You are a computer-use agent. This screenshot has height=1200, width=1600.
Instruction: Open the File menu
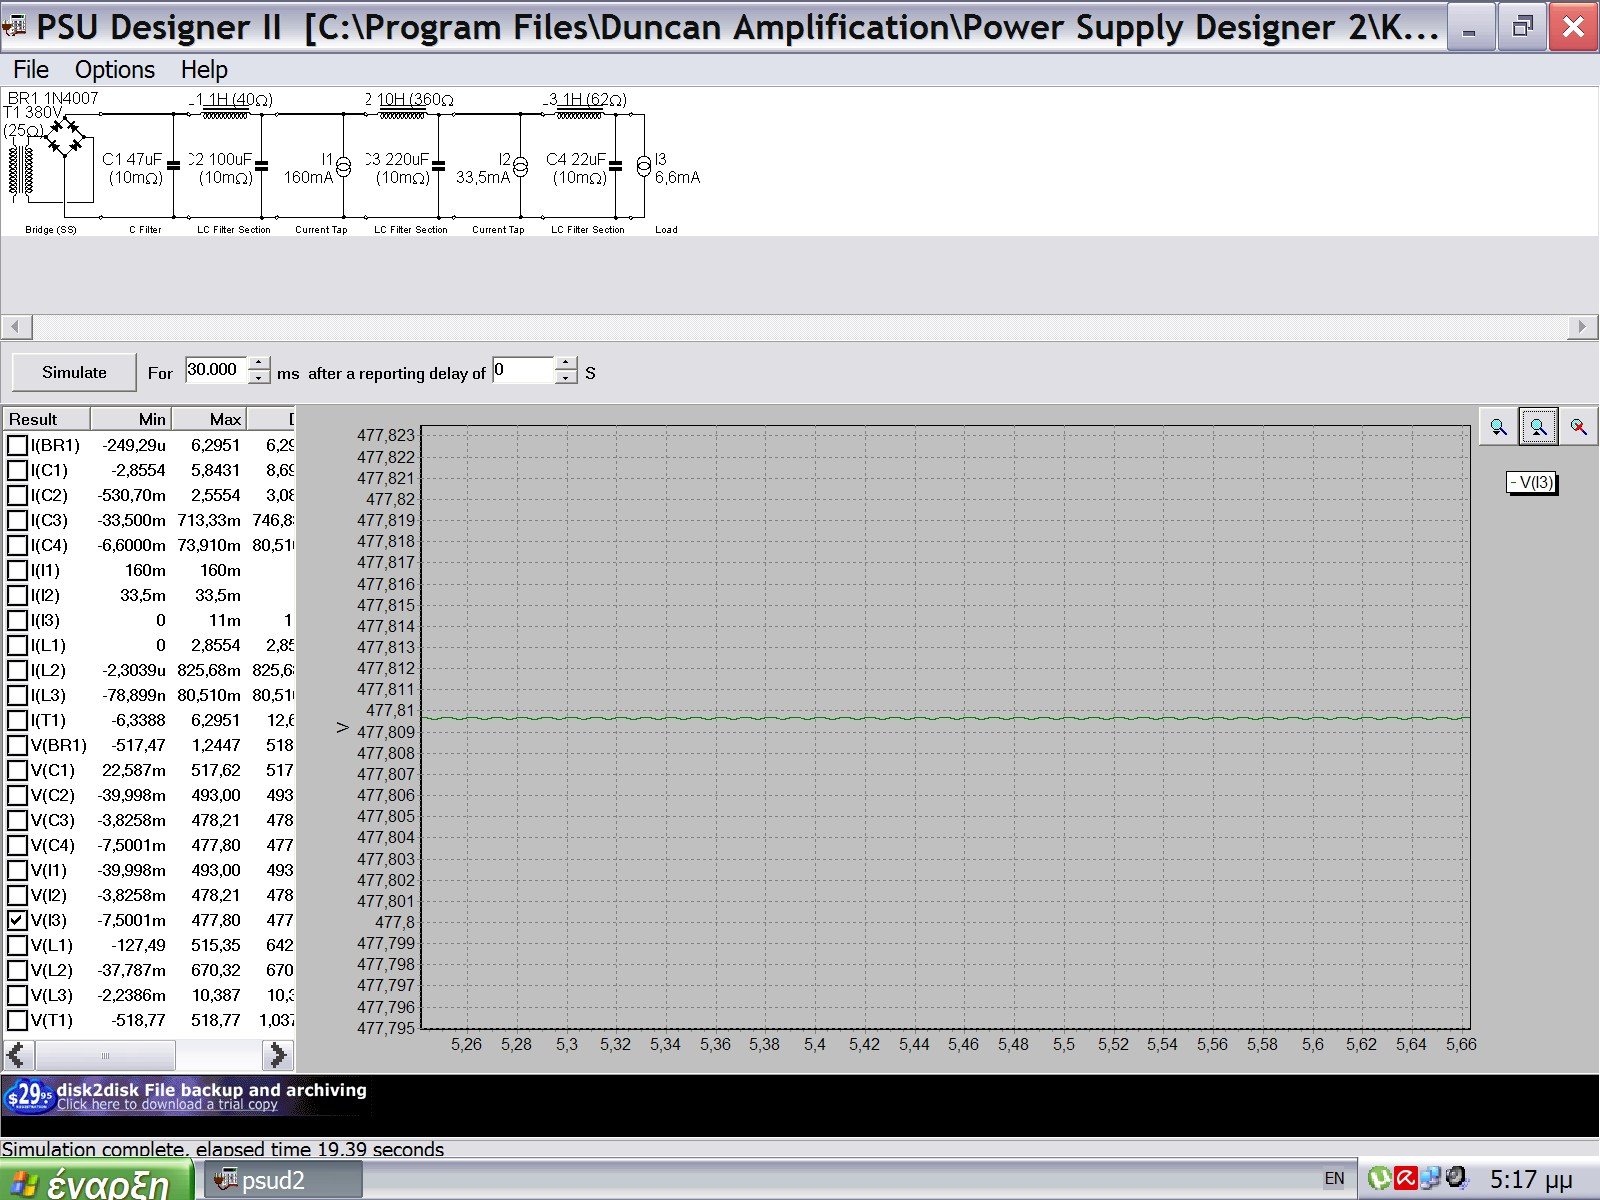click(x=31, y=70)
